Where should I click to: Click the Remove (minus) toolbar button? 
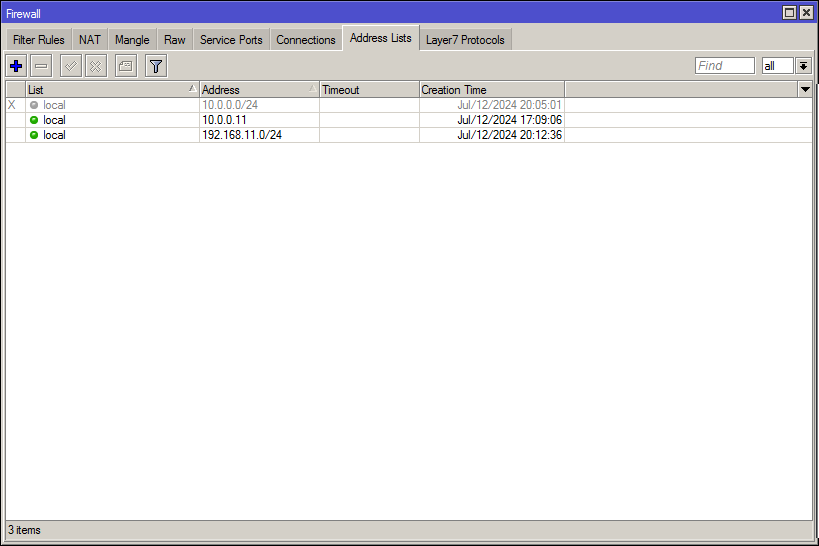41,66
